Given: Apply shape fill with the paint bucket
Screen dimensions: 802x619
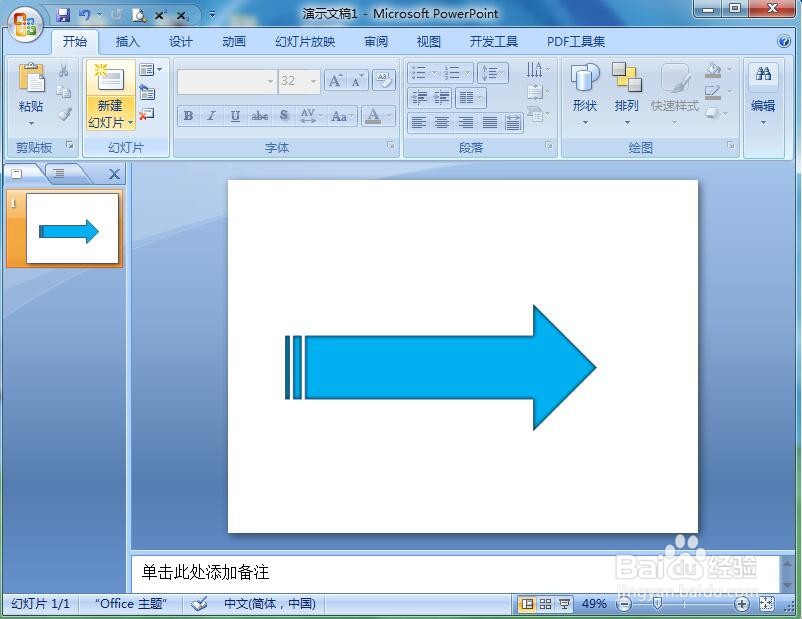Looking at the screenshot, I should 713,70.
